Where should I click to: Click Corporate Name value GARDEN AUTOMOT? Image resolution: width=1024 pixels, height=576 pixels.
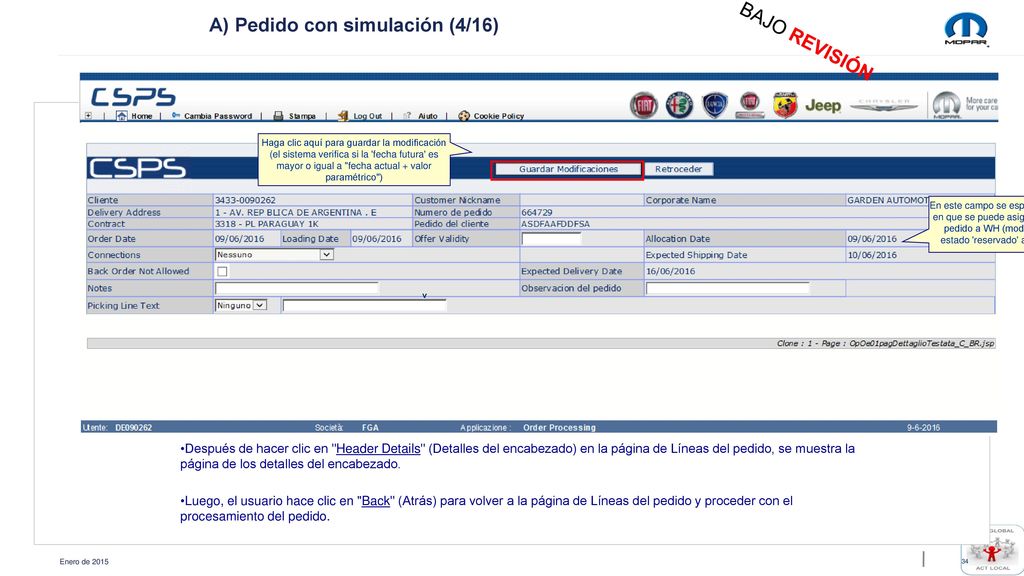pyautogui.click(x=888, y=200)
